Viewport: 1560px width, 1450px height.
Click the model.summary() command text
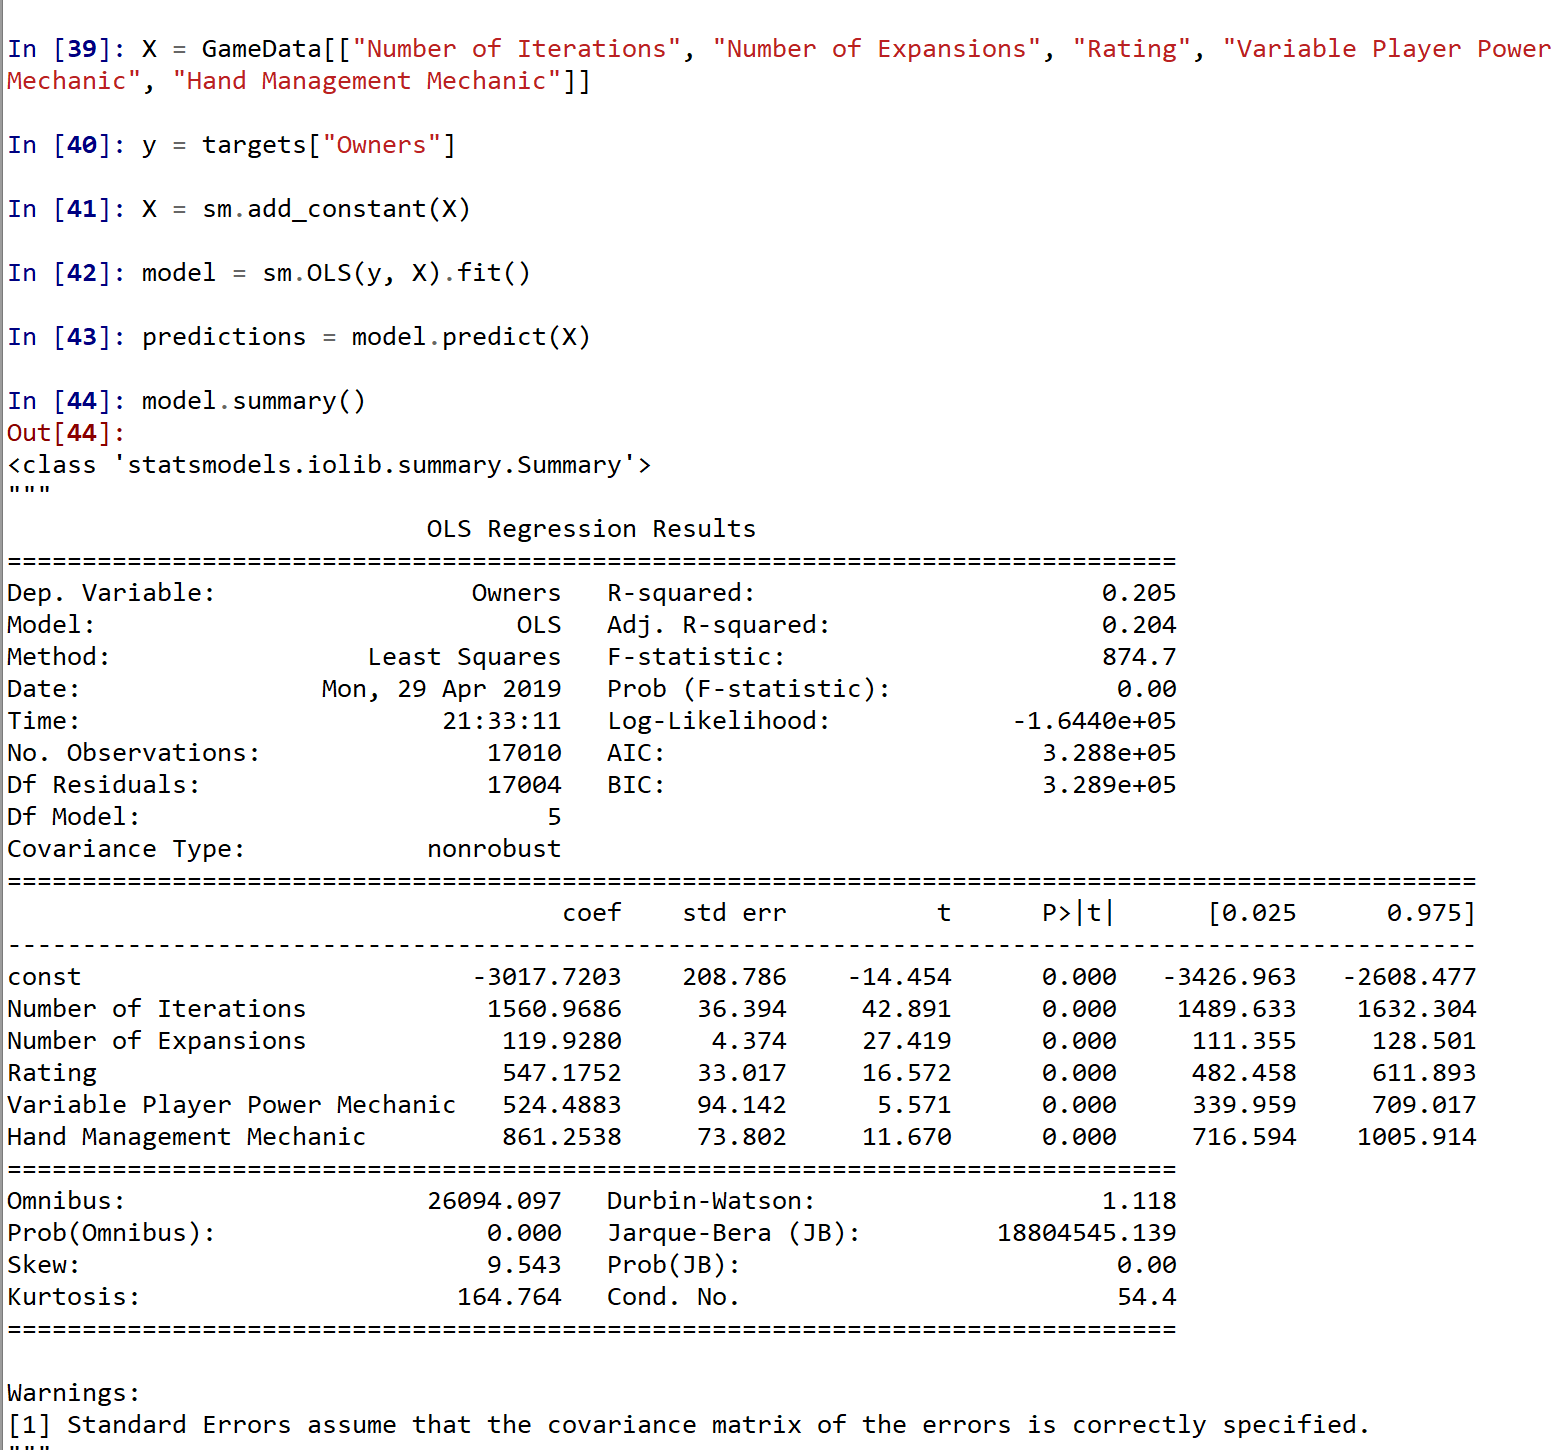(254, 401)
